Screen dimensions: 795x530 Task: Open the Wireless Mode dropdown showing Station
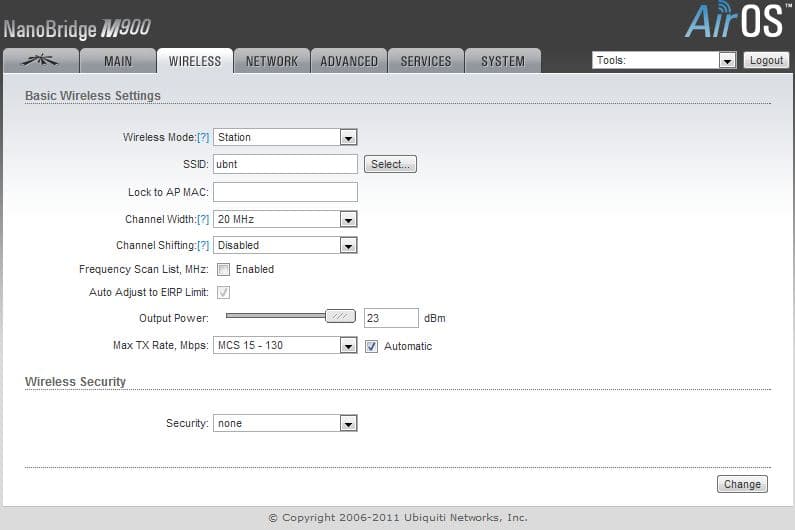285,137
